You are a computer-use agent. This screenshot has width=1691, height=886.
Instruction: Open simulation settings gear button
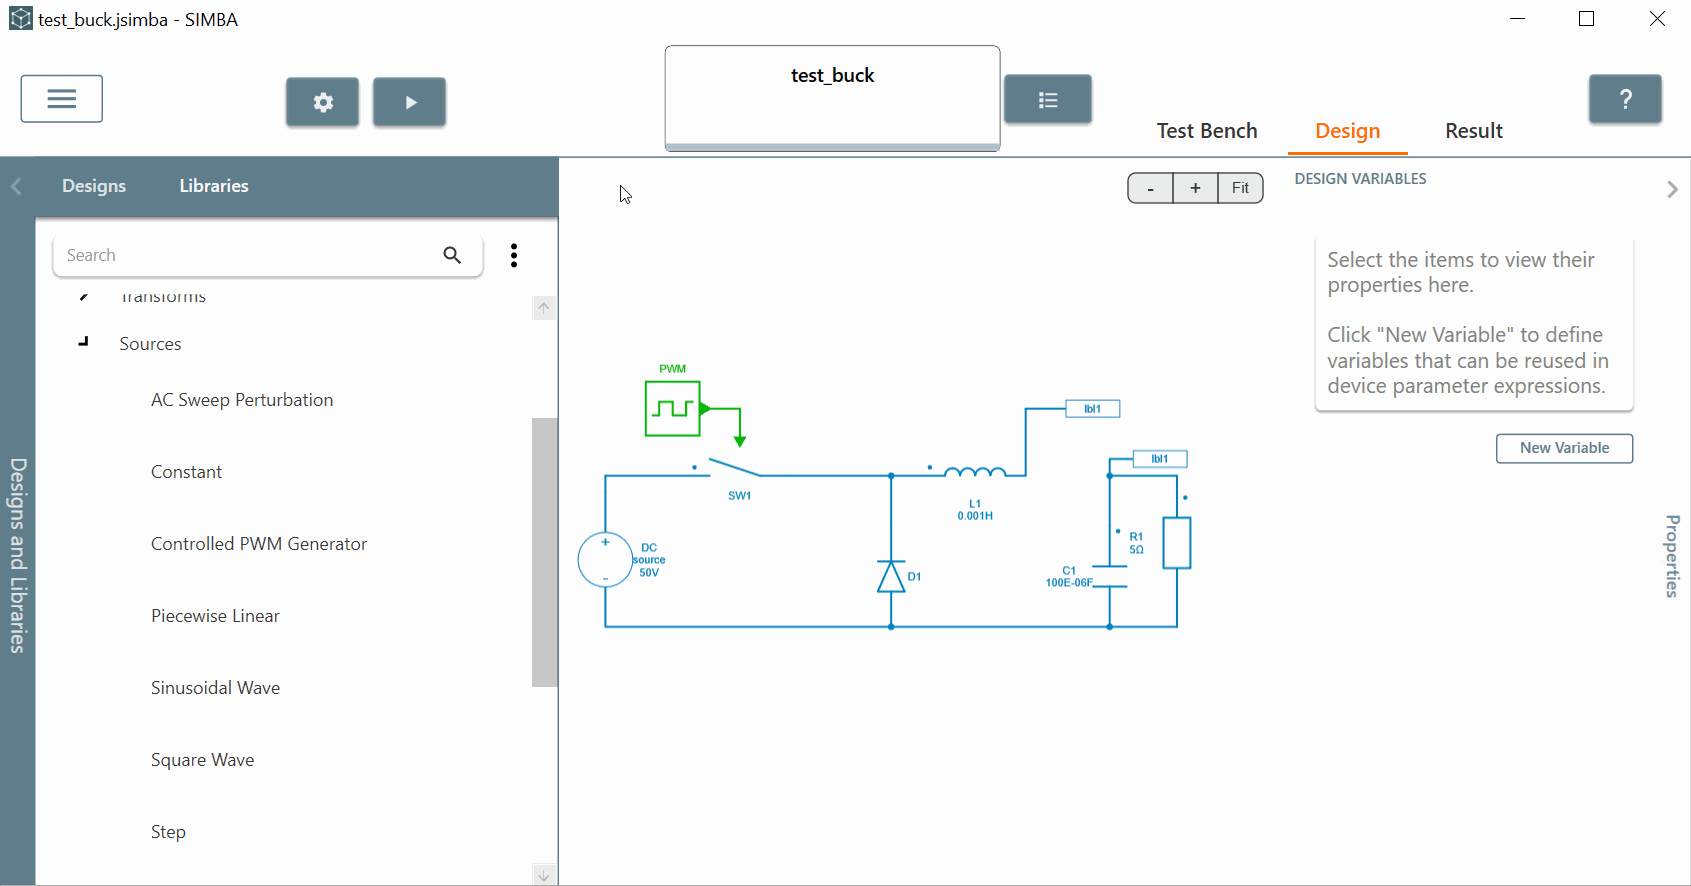coord(322,102)
